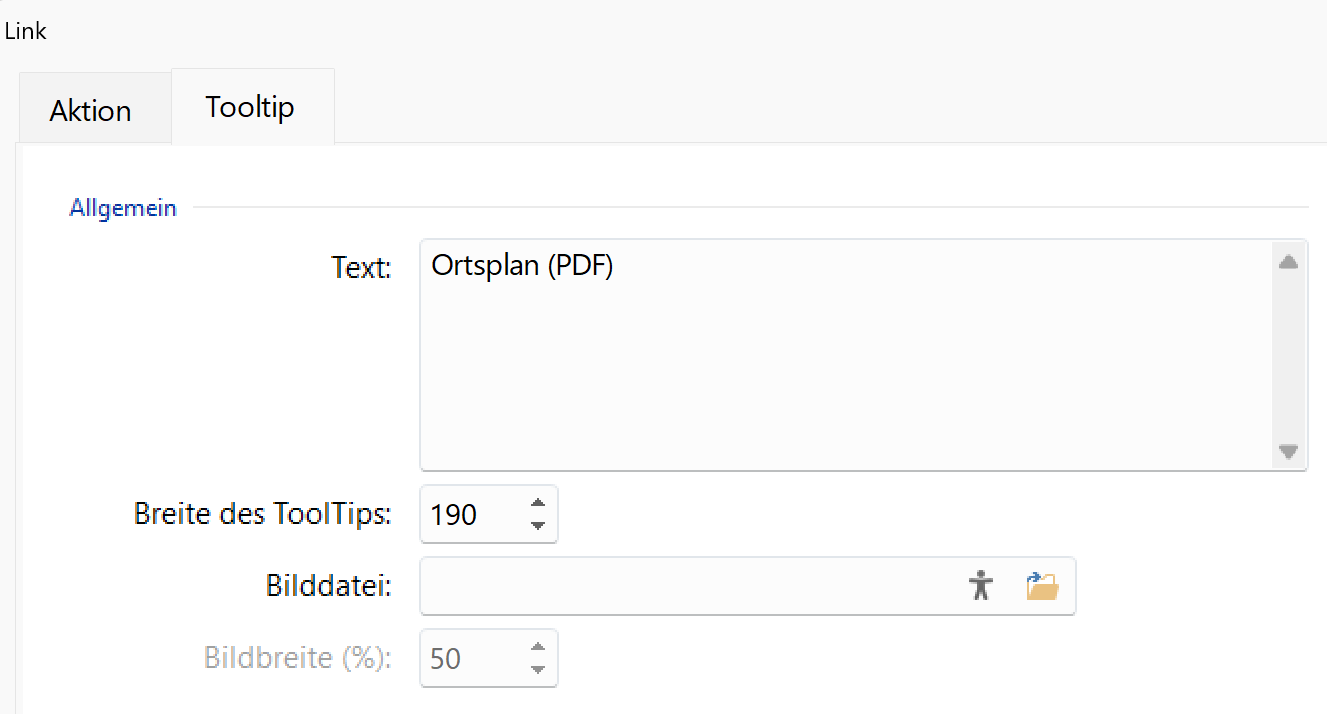The image size is (1327, 714).
Task: Open the Aktion tab
Action: [x=90, y=110]
